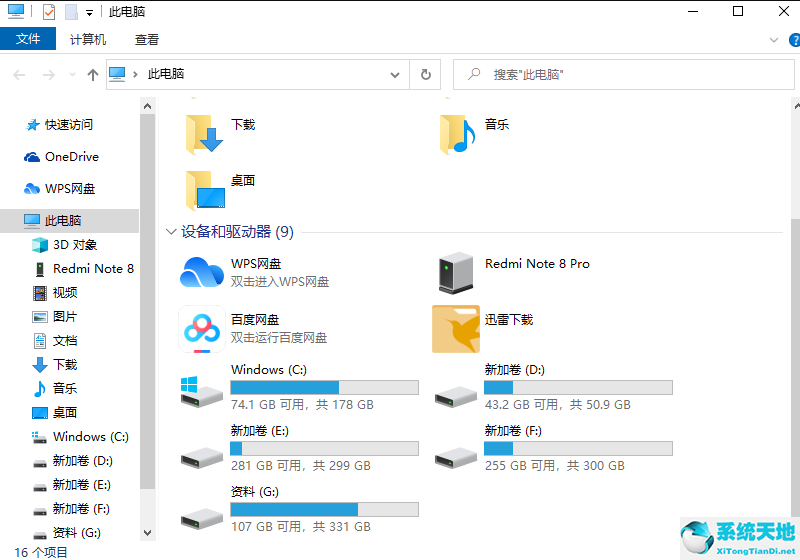Switch to the 计算机 ribbon tab
This screenshot has width=800, height=560.
point(88,39)
